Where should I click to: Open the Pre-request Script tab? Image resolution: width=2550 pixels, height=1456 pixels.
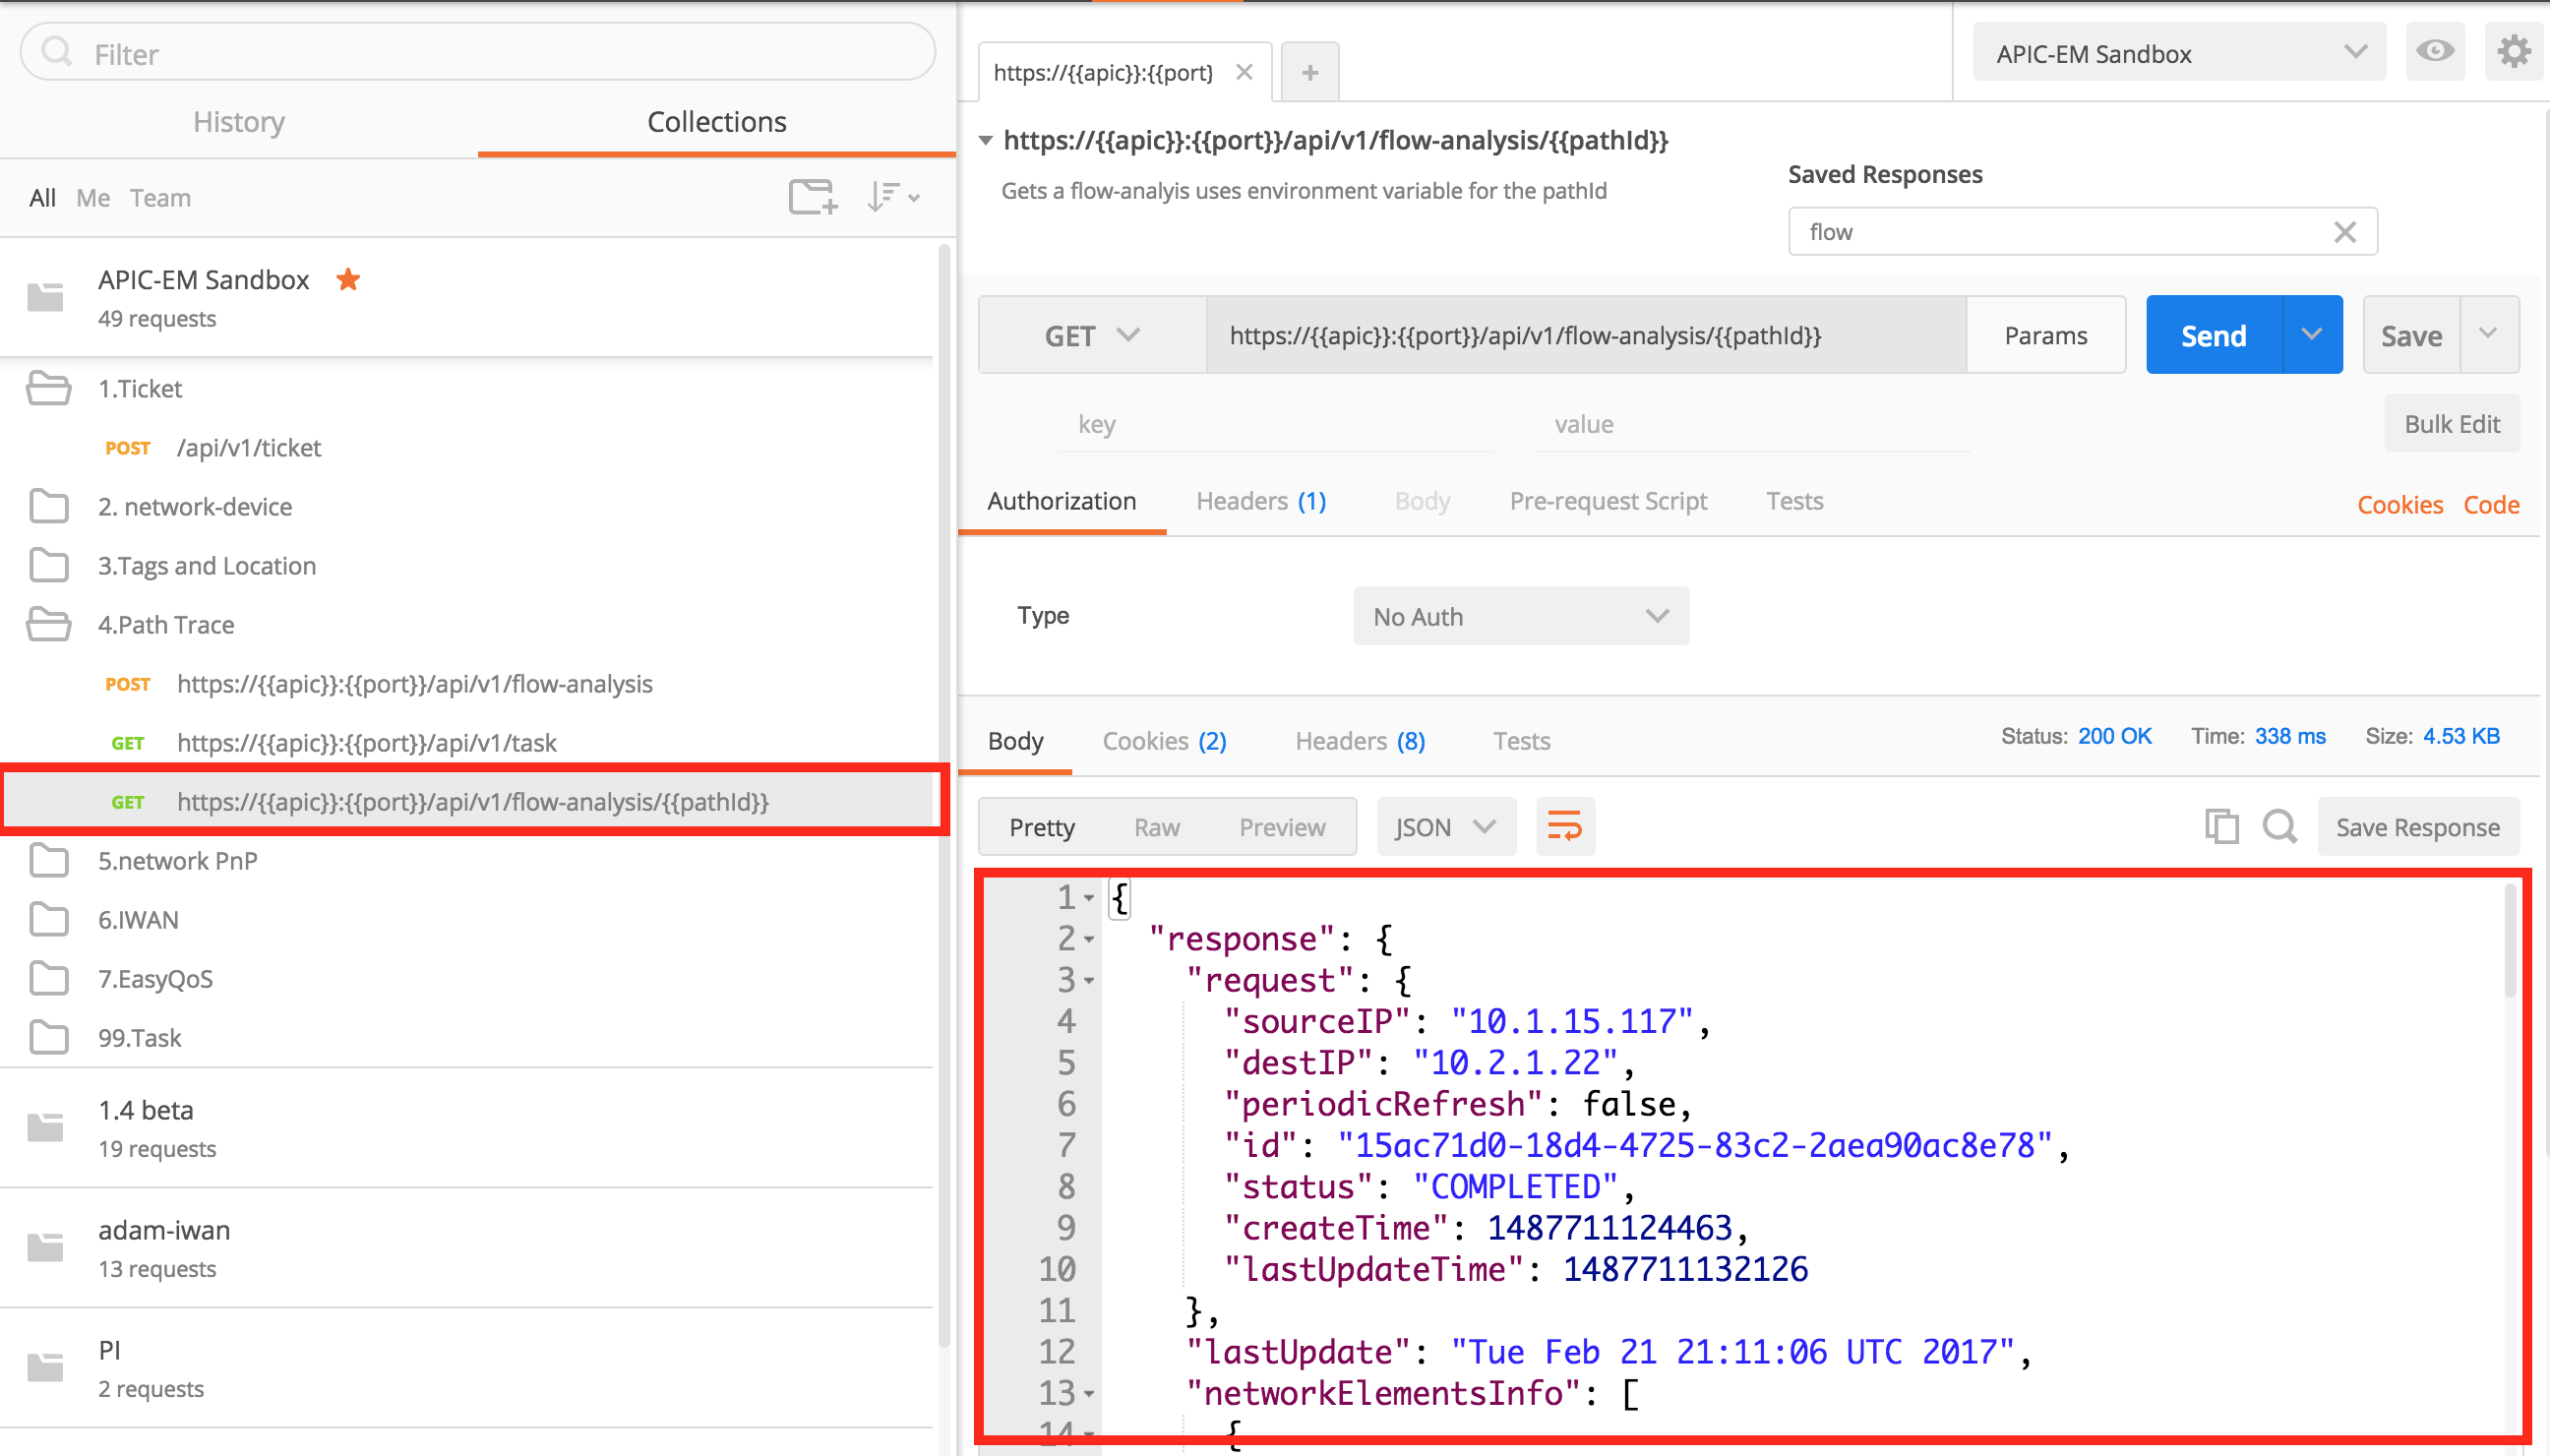1608,501
